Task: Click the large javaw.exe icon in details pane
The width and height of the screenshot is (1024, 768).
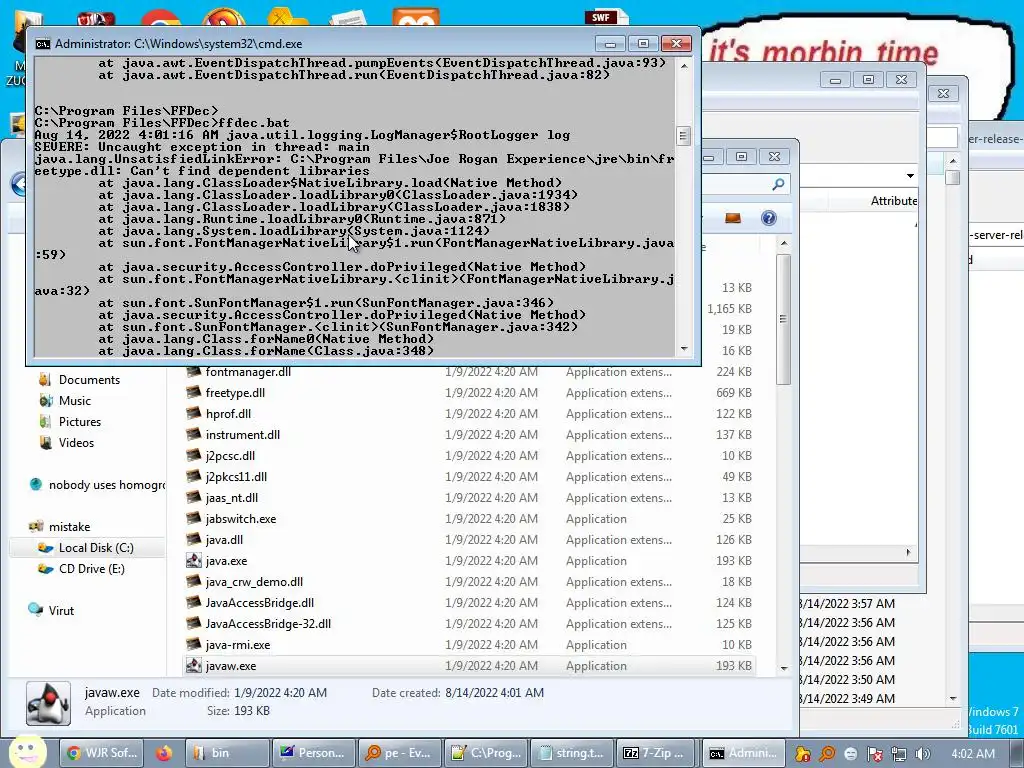Action: [48, 703]
